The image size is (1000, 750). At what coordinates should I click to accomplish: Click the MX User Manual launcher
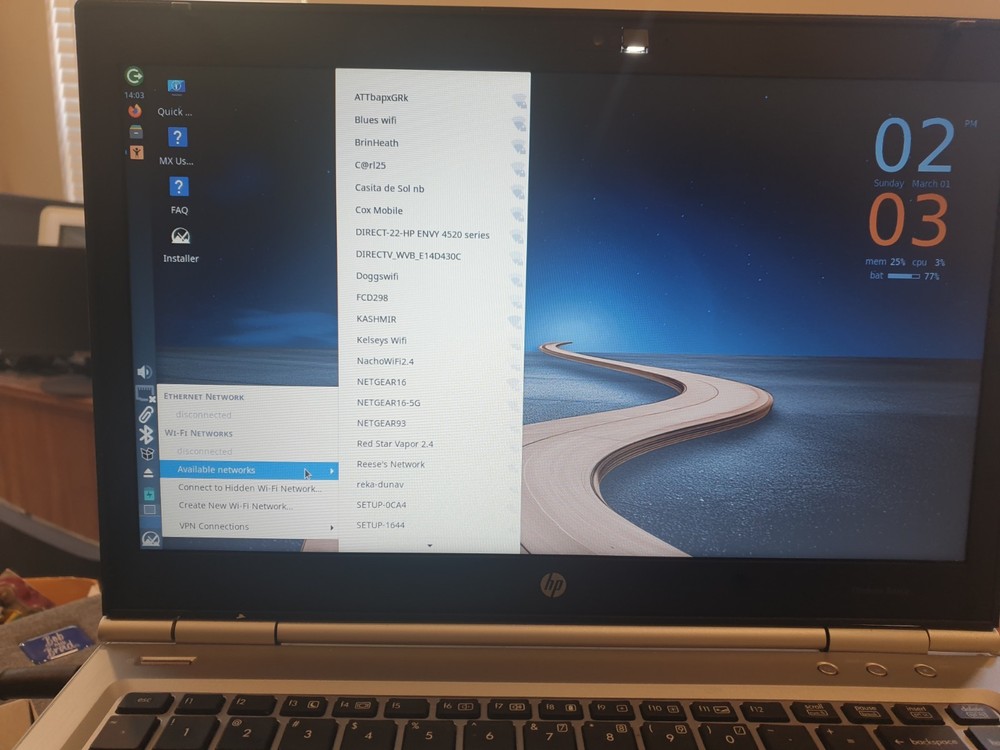pos(177,136)
